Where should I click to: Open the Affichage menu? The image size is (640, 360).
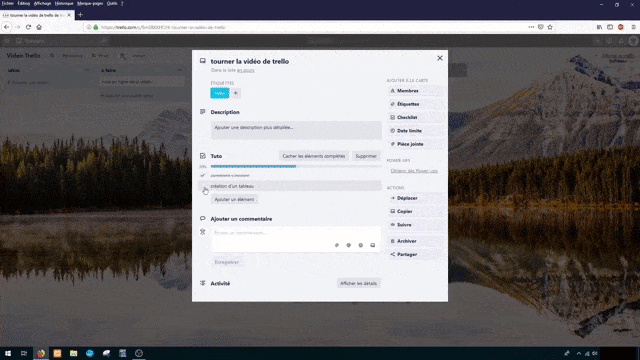tap(42, 3)
